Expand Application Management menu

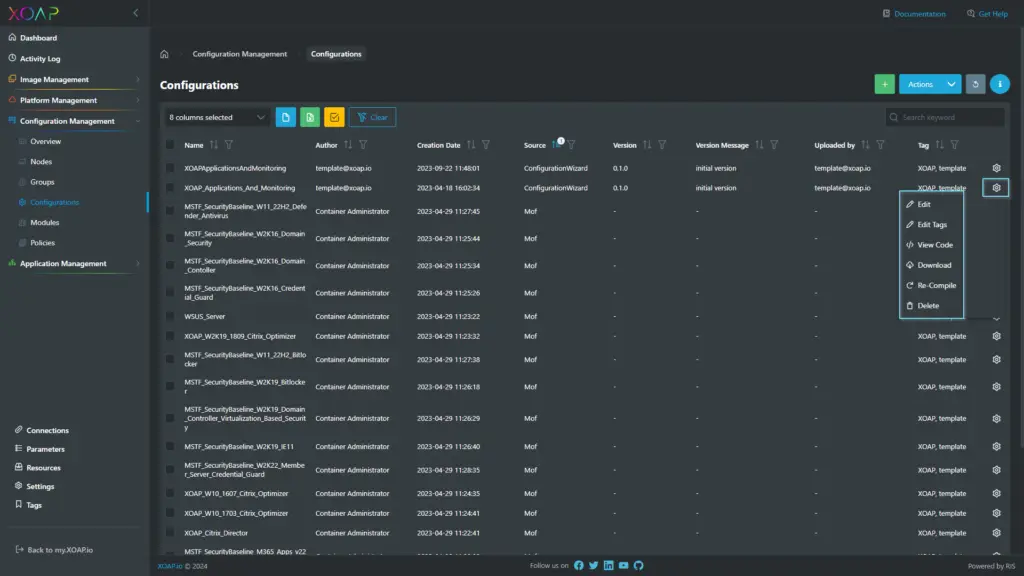click(x=74, y=264)
